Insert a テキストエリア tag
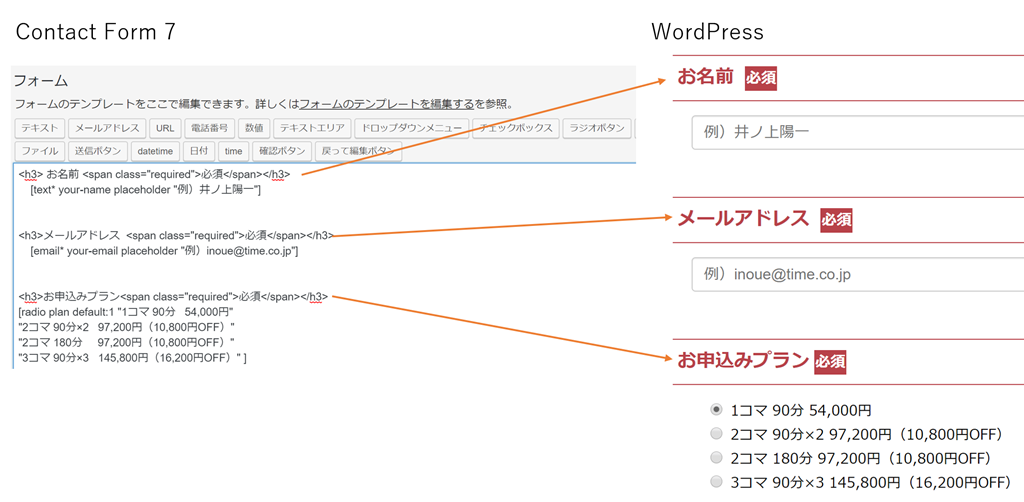 (311, 128)
